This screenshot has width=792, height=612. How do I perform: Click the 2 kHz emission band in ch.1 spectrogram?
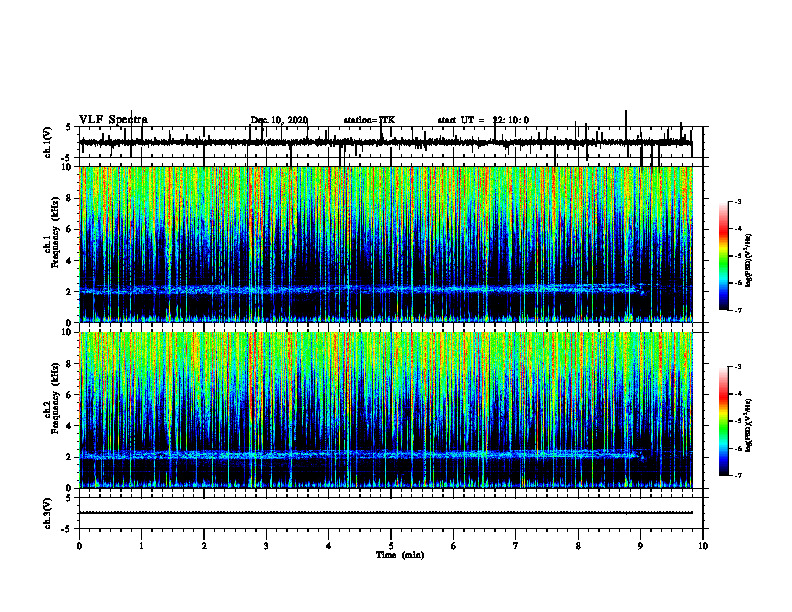[359, 289]
